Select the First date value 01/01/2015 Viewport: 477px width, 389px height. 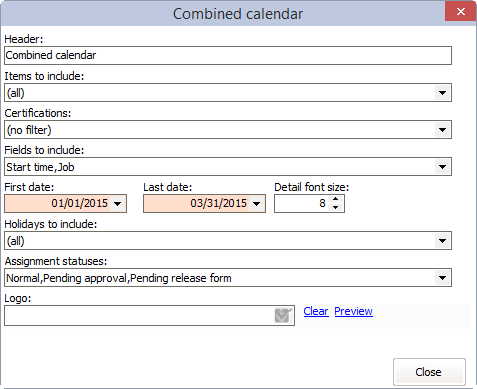point(79,203)
